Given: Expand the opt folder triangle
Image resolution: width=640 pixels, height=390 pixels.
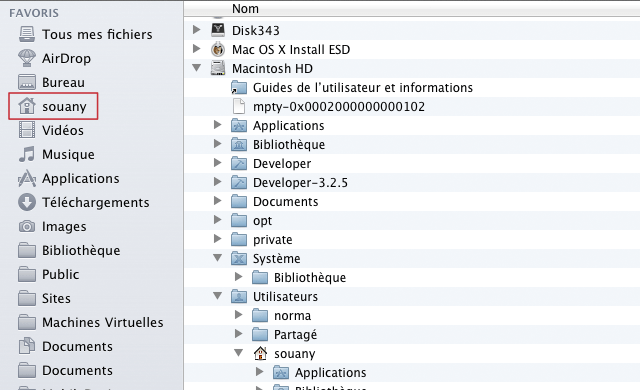Looking at the screenshot, I should click(218, 220).
